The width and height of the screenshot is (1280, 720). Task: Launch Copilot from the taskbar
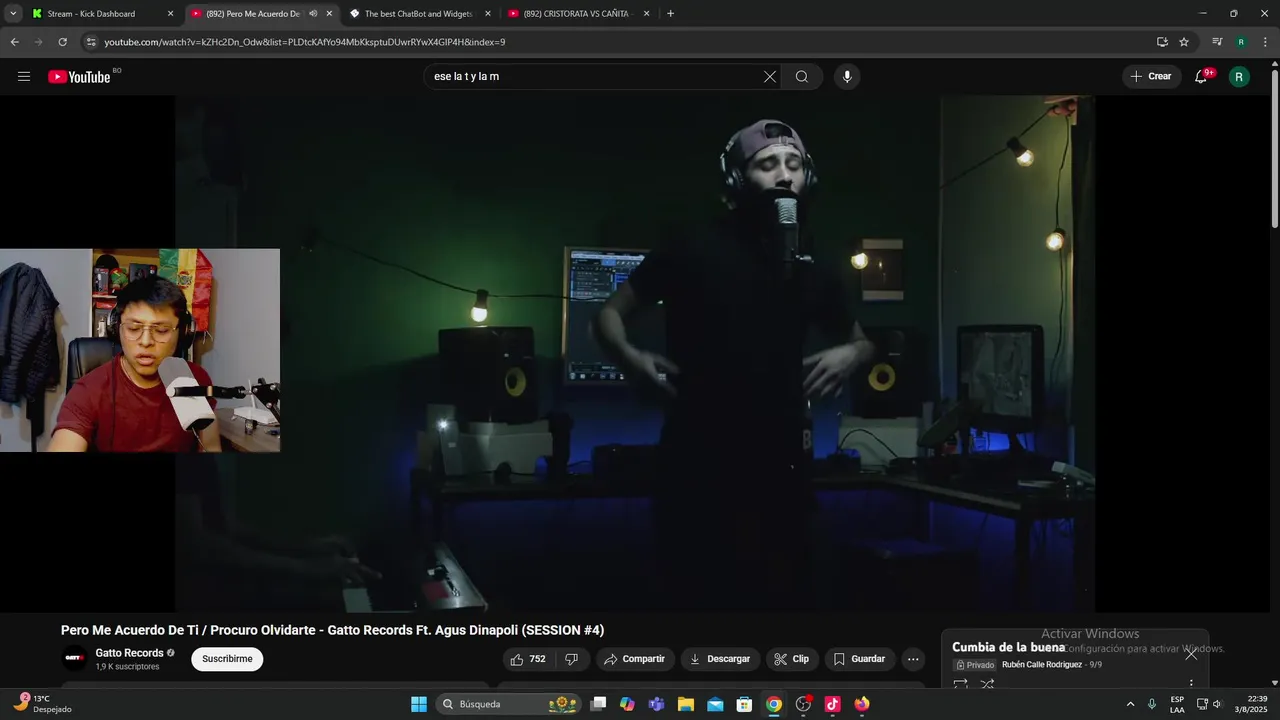tap(627, 704)
